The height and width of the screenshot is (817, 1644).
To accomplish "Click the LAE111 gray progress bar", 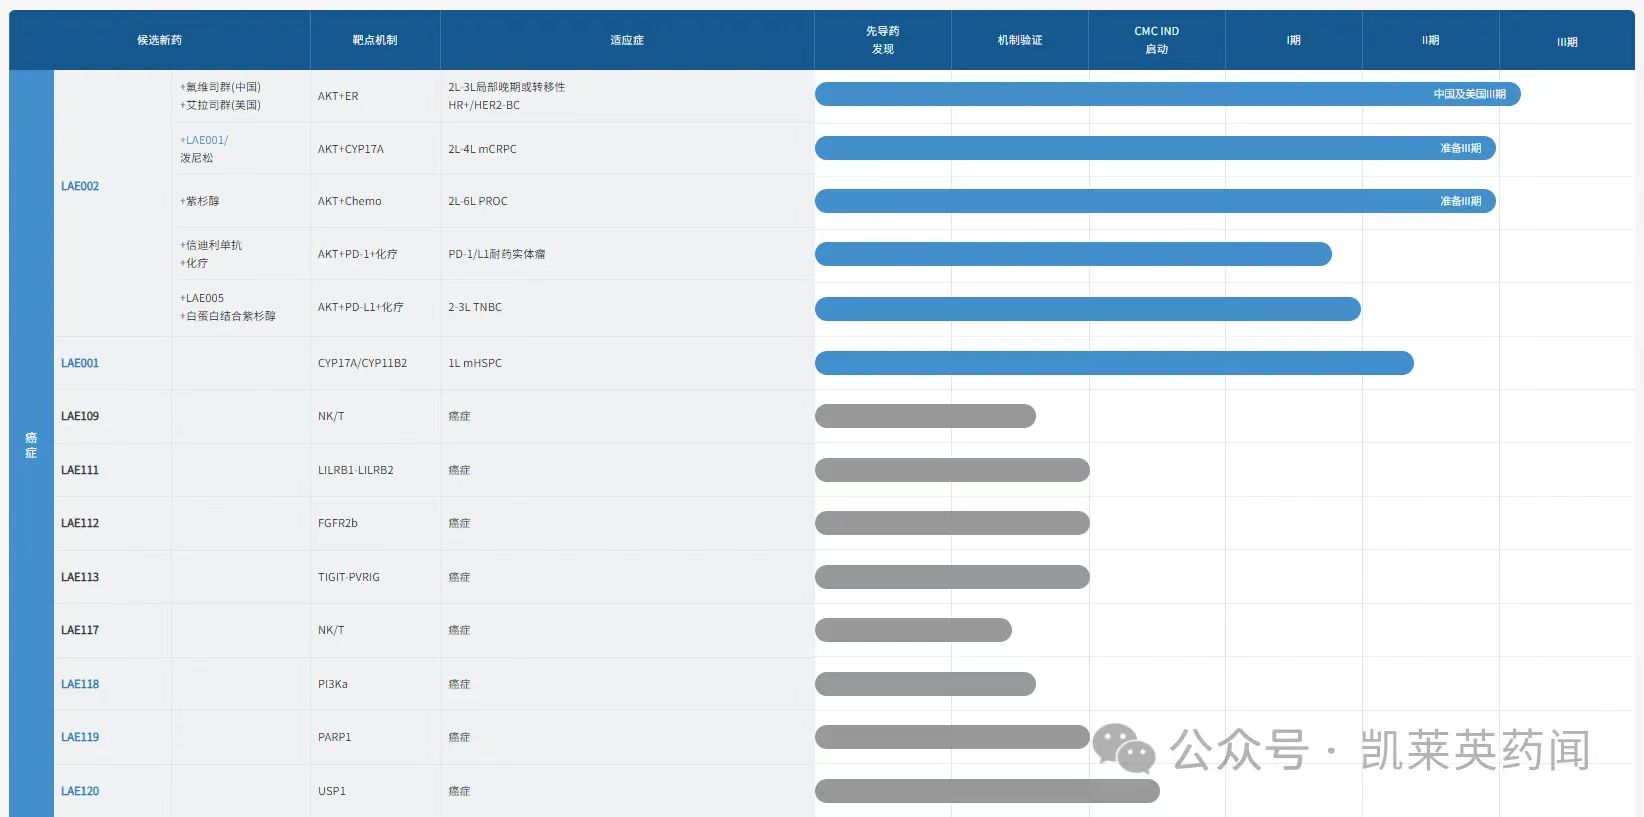I will 952,470.
